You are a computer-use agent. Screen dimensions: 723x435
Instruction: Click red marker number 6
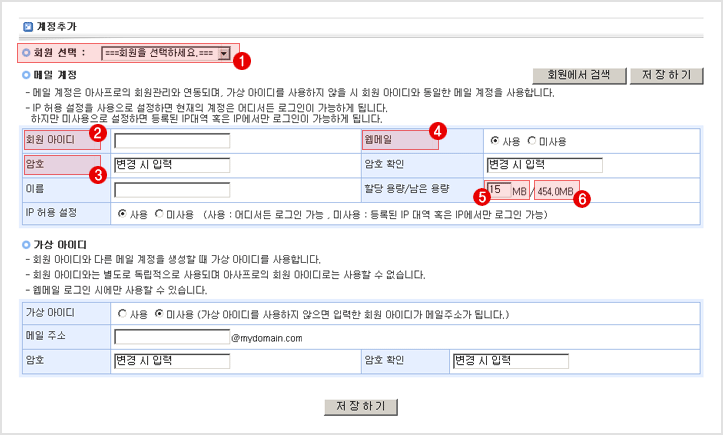tap(584, 197)
